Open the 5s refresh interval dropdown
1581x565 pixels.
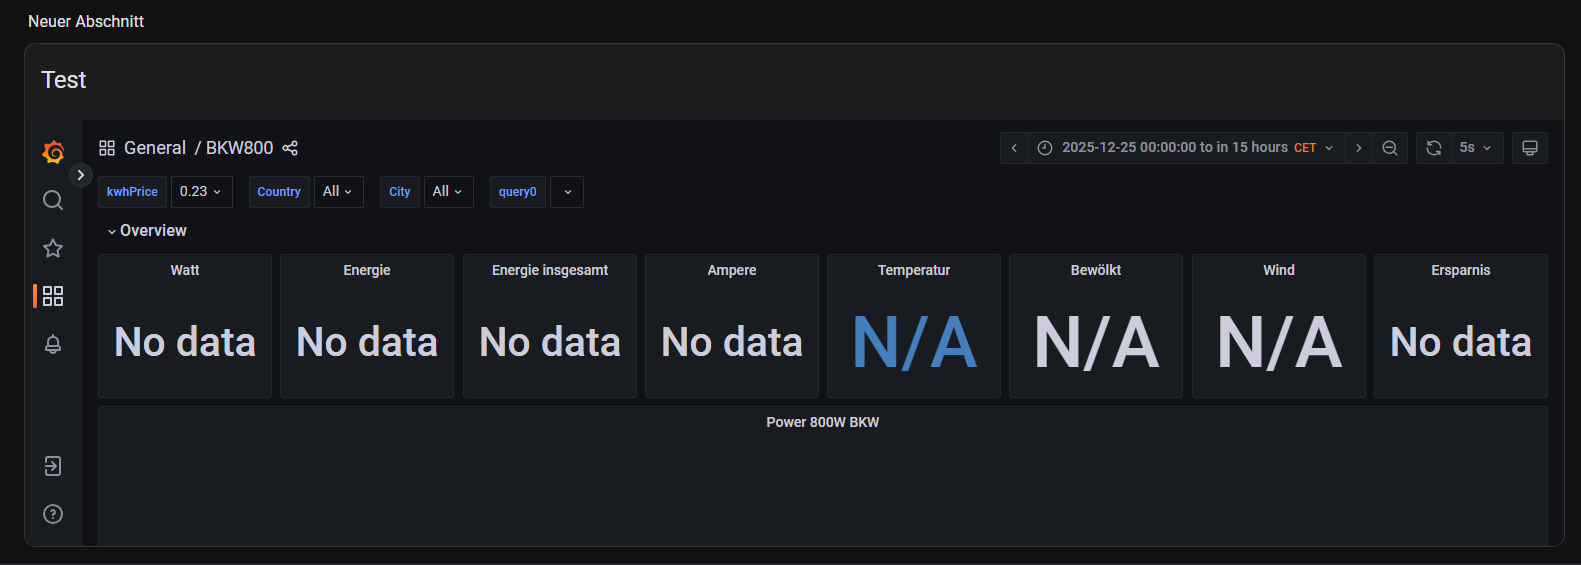pyautogui.click(x=1475, y=148)
